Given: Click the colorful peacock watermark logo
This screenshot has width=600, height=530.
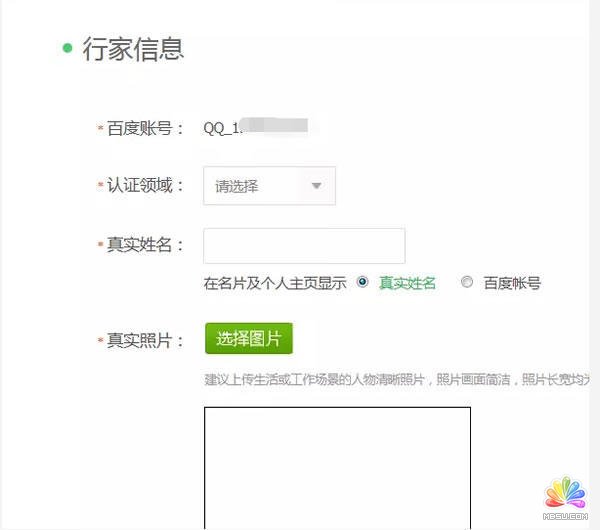Looking at the screenshot, I should [565, 493].
